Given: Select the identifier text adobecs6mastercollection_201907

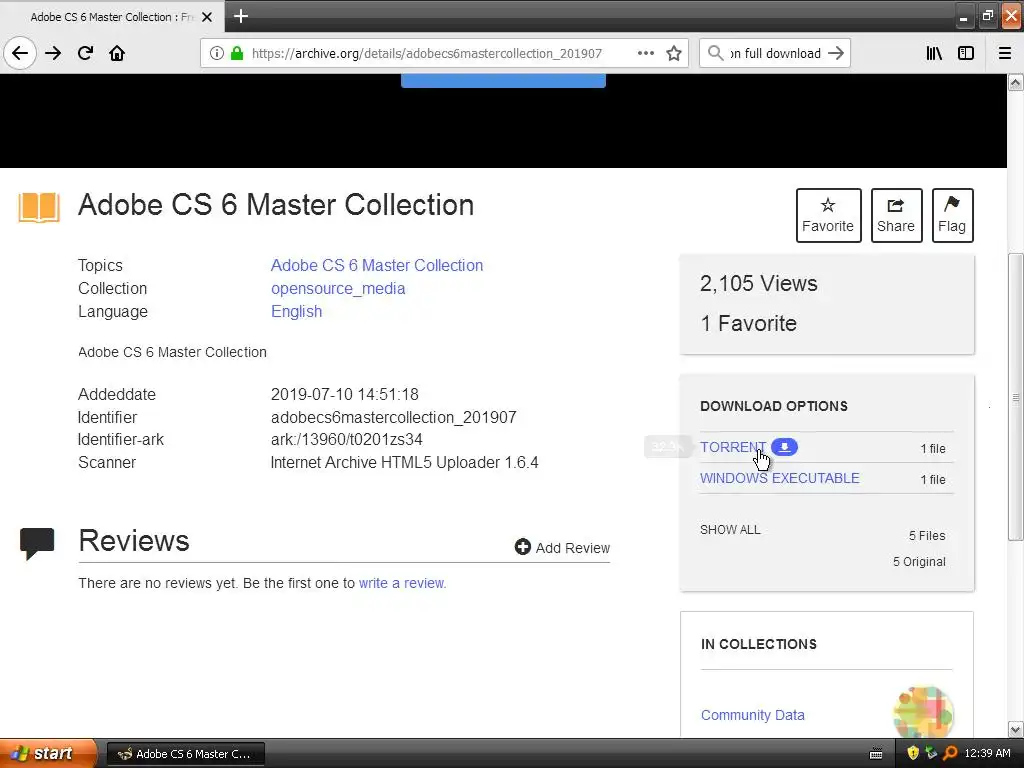Looking at the screenshot, I should 393,417.
